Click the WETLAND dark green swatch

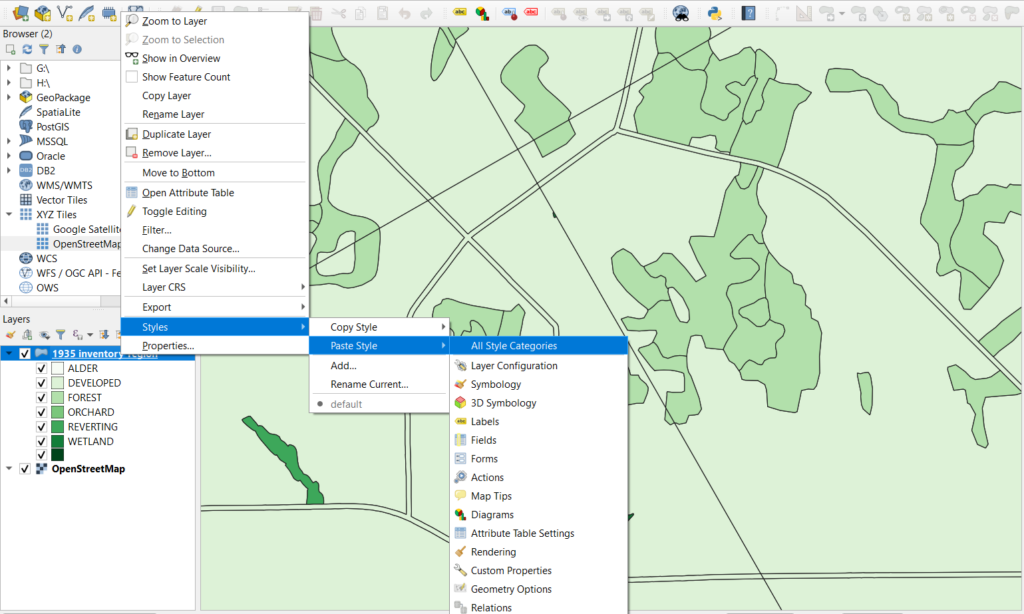pos(57,442)
